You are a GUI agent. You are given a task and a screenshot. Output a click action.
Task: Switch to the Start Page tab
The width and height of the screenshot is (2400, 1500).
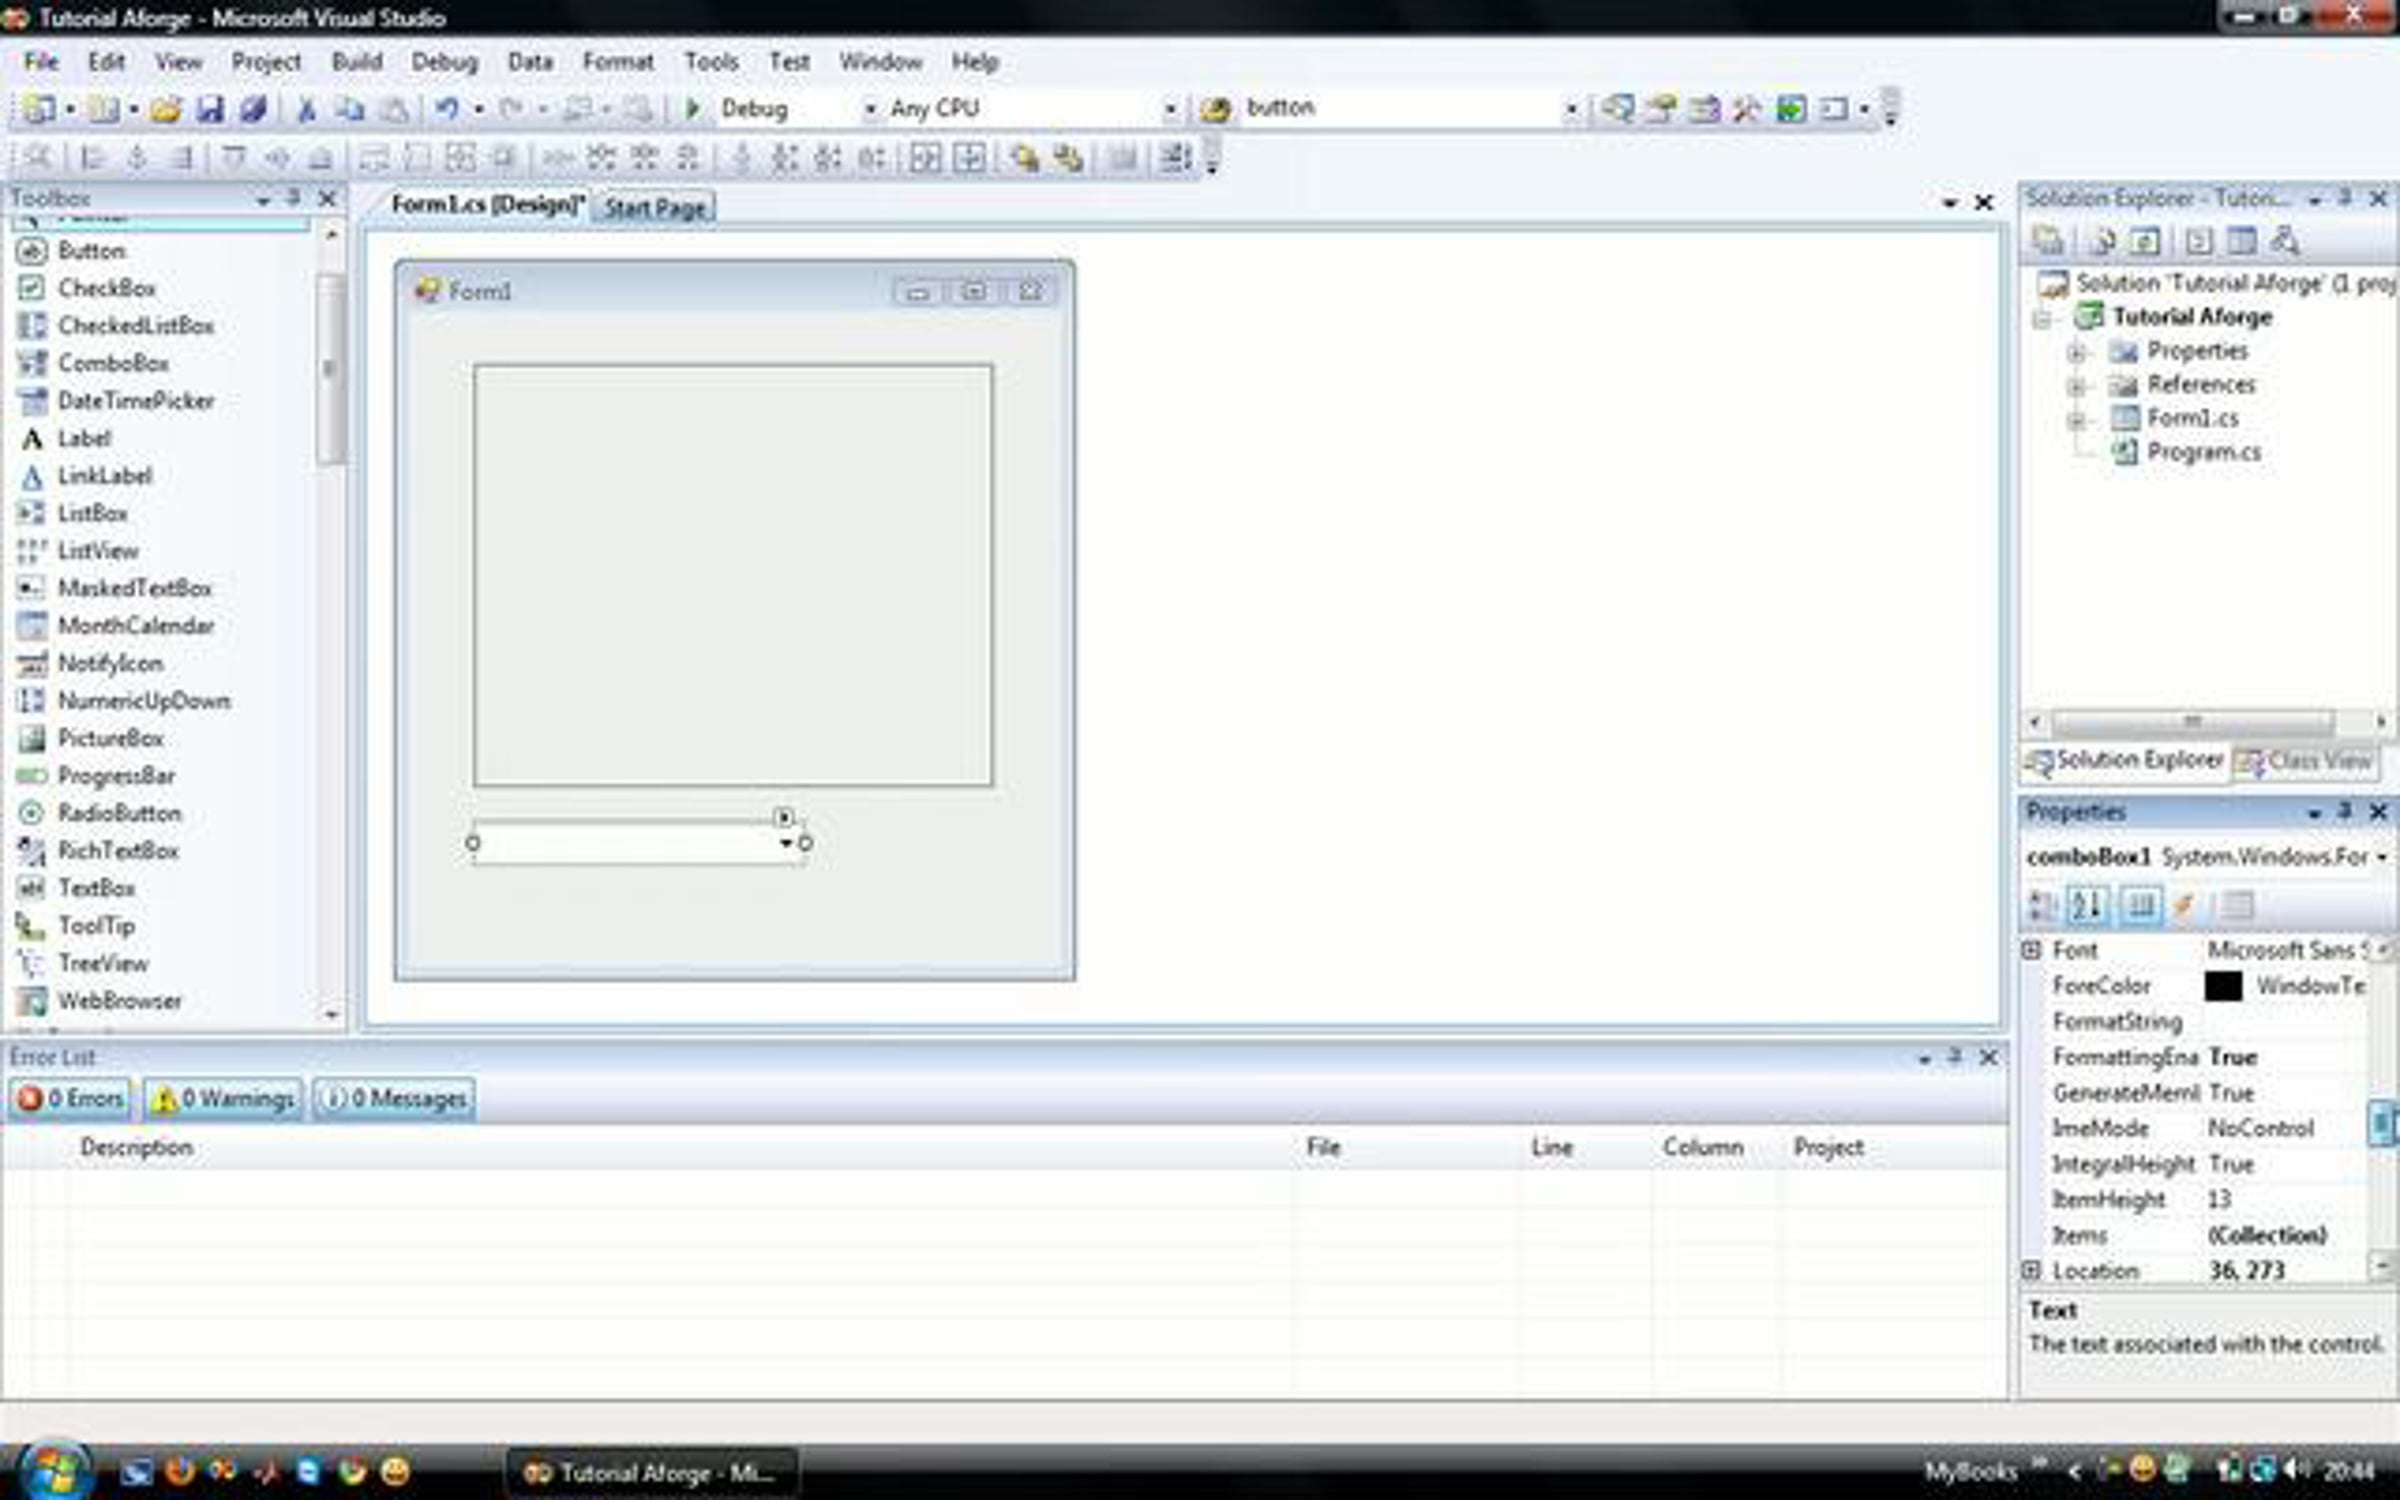tap(655, 207)
